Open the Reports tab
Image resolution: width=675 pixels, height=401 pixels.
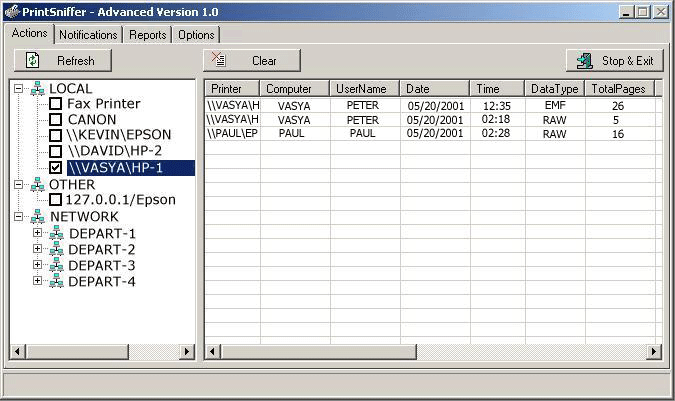tap(148, 35)
